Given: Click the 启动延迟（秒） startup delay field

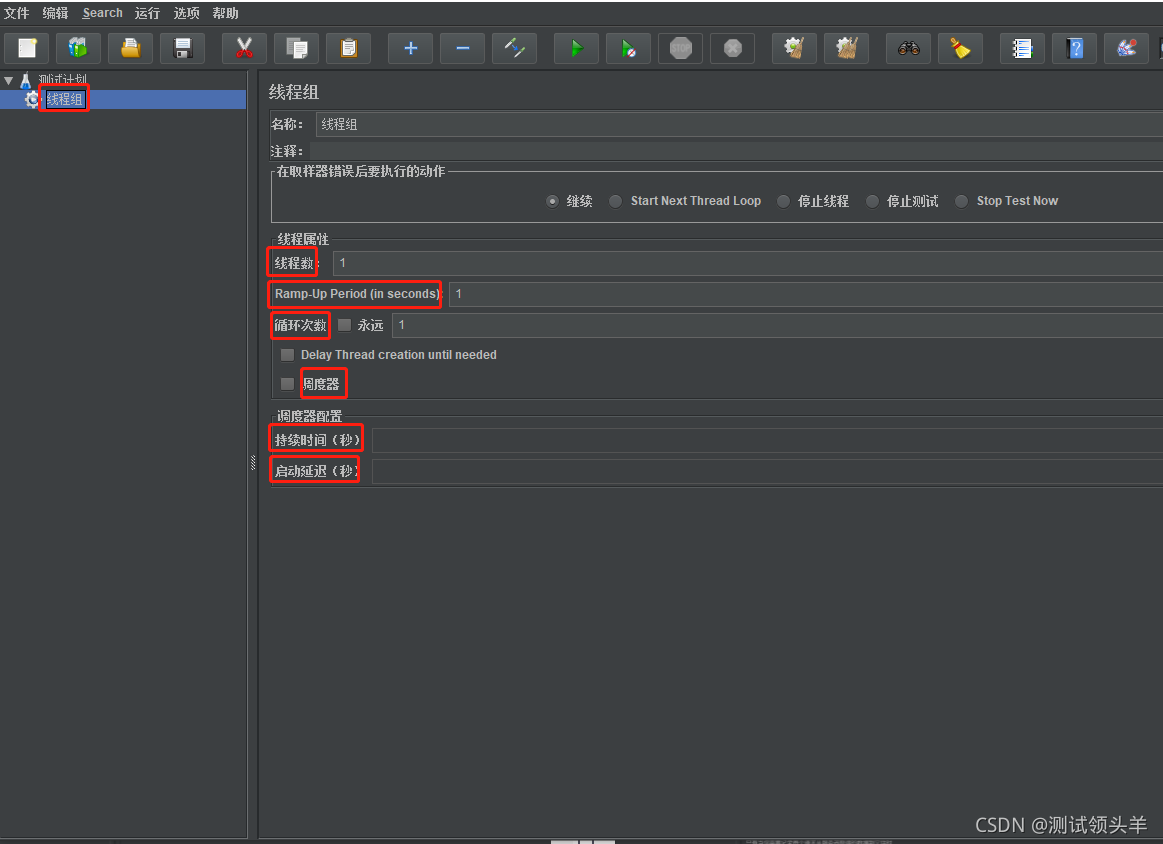Looking at the screenshot, I should point(767,471).
